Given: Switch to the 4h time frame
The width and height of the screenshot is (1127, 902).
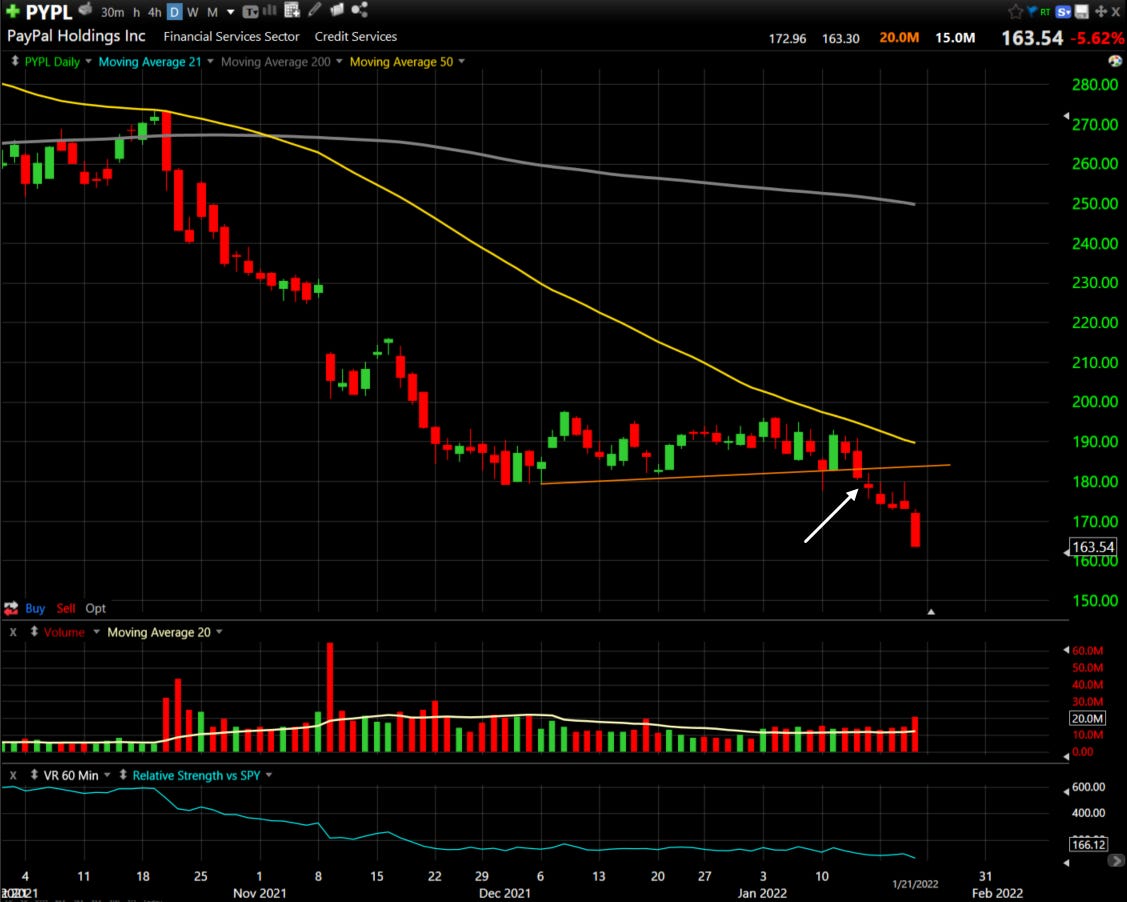Looking at the screenshot, I should pyautogui.click(x=155, y=11).
